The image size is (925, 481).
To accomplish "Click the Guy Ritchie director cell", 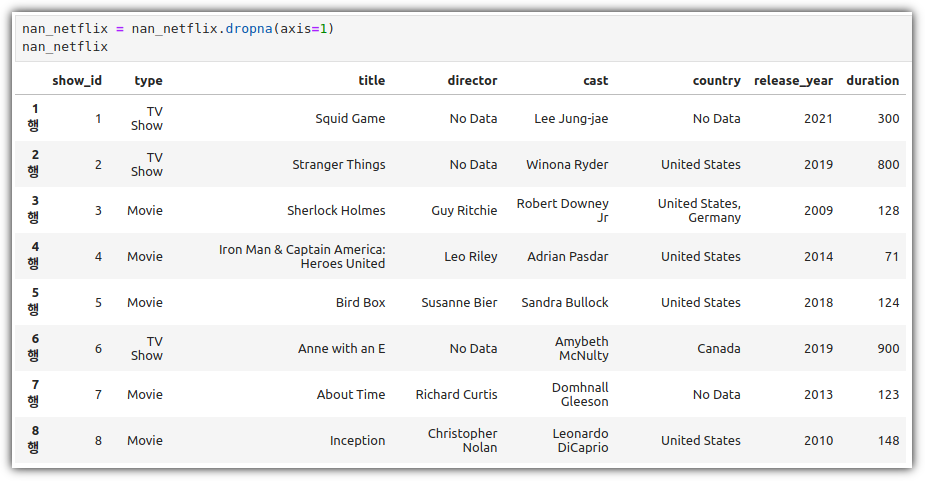I will coord(464,211).
